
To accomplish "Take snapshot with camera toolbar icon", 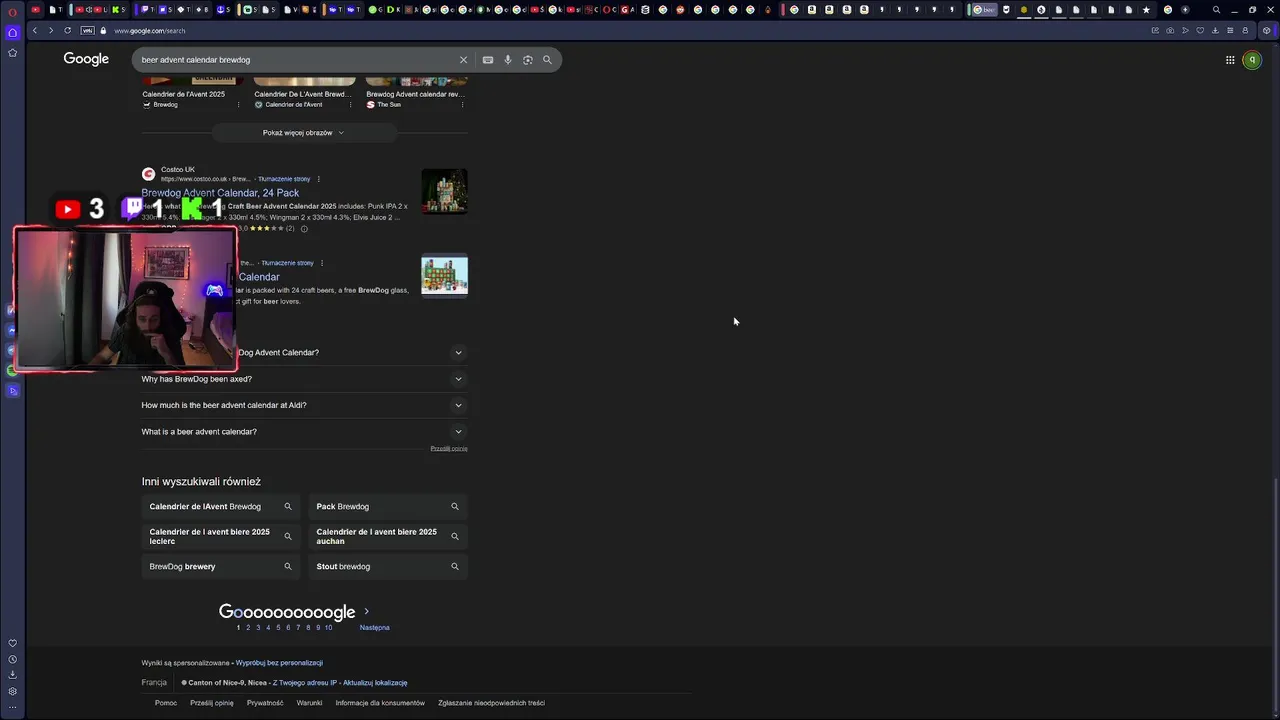I will pyautogui.click(x=1170, y=31).
